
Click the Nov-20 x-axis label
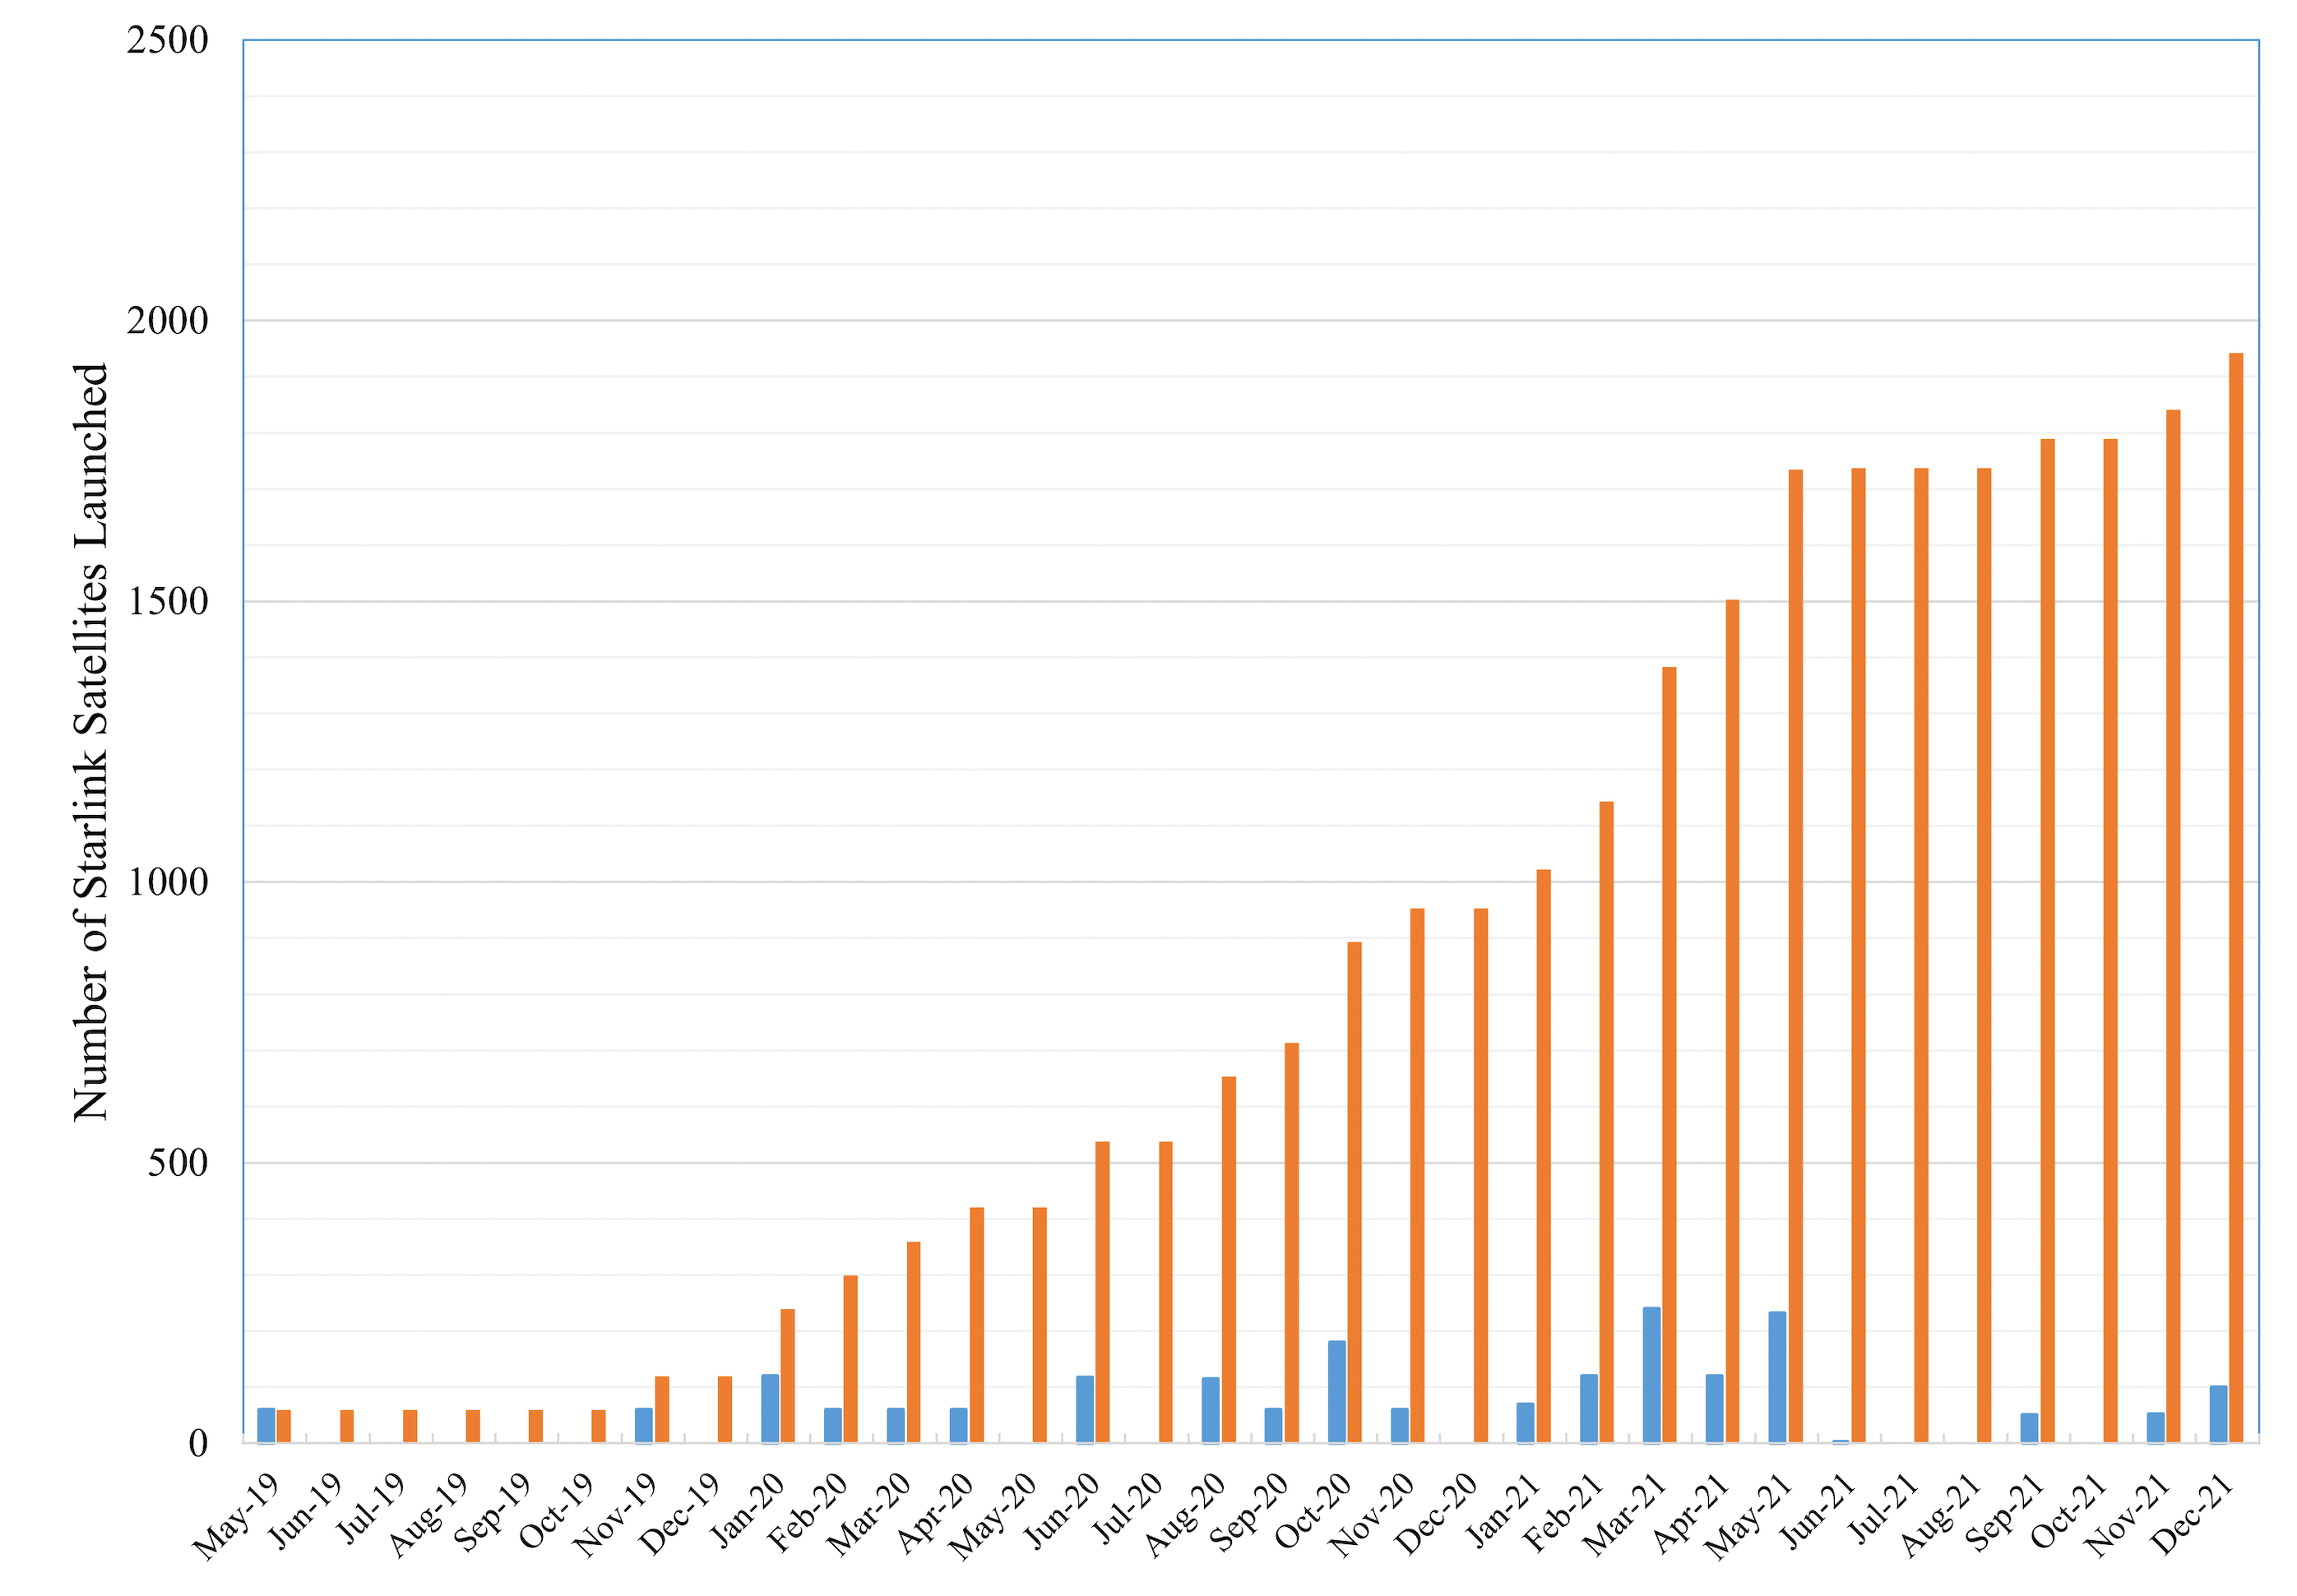click(1371, 1516)
